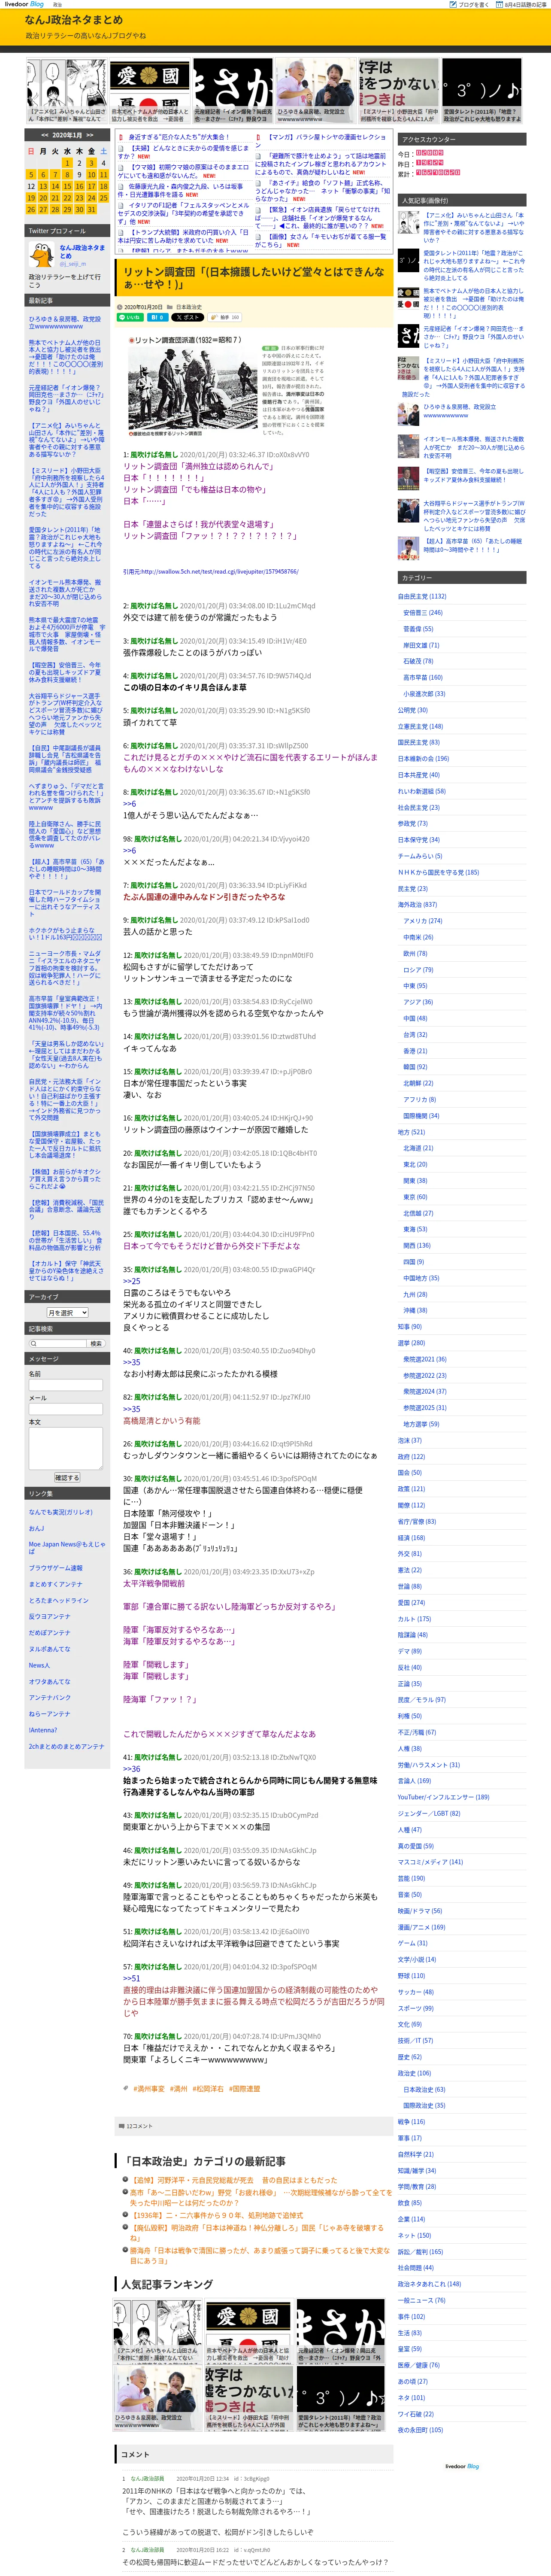Image resolution: width=551 pixels, height=2576 pixels.
Task: Open 経済 (168) category
Action: [x=411, y=1537]
